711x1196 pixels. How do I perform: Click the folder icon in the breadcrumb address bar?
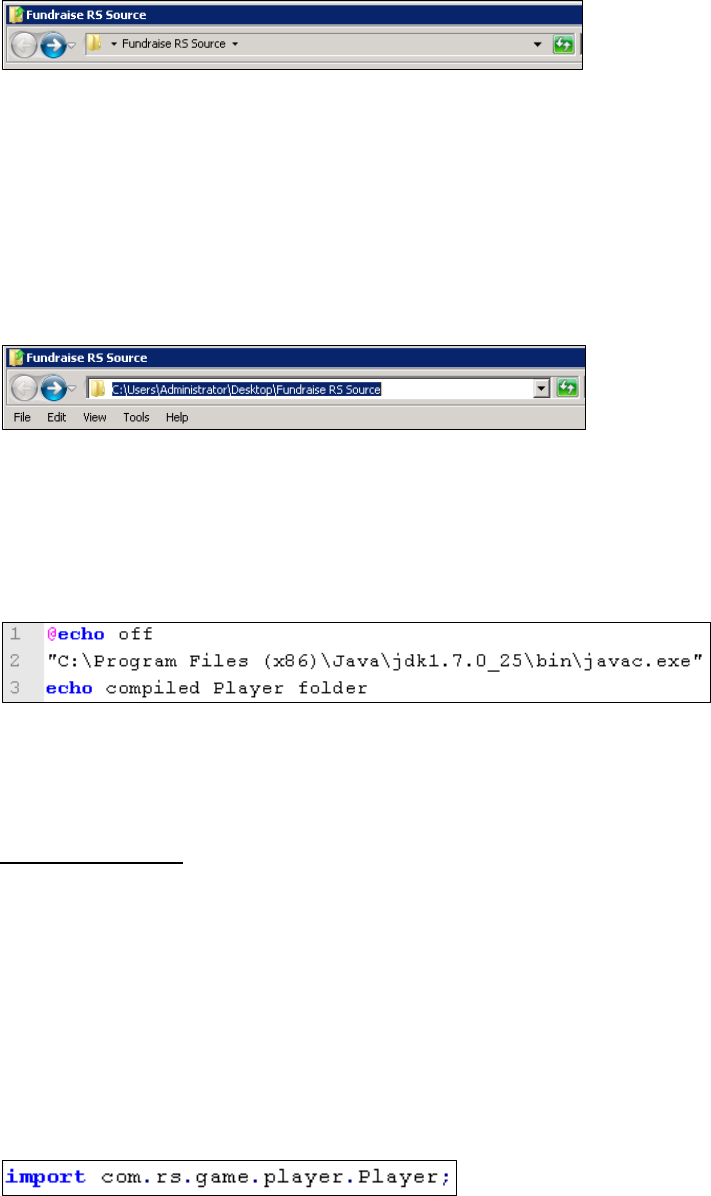click(95, 43)
